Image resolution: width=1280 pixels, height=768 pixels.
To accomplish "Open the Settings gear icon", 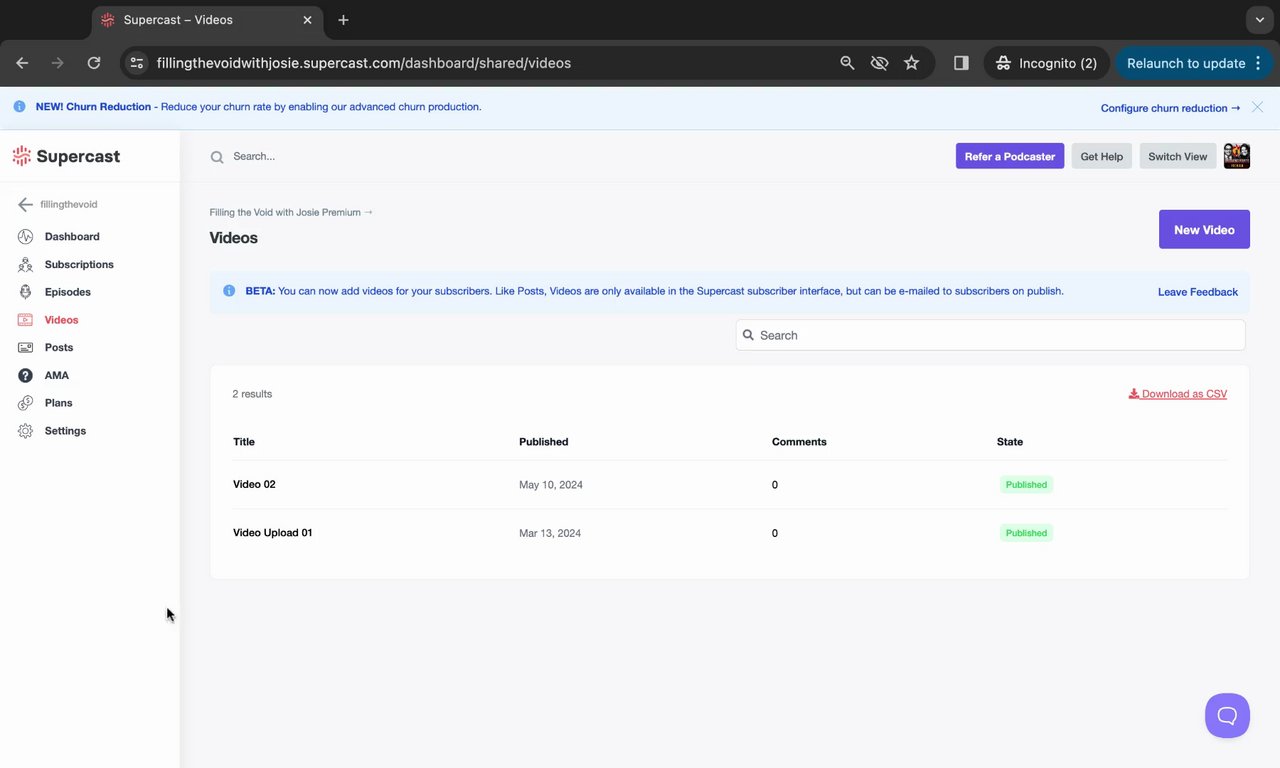I will (25, 431).
